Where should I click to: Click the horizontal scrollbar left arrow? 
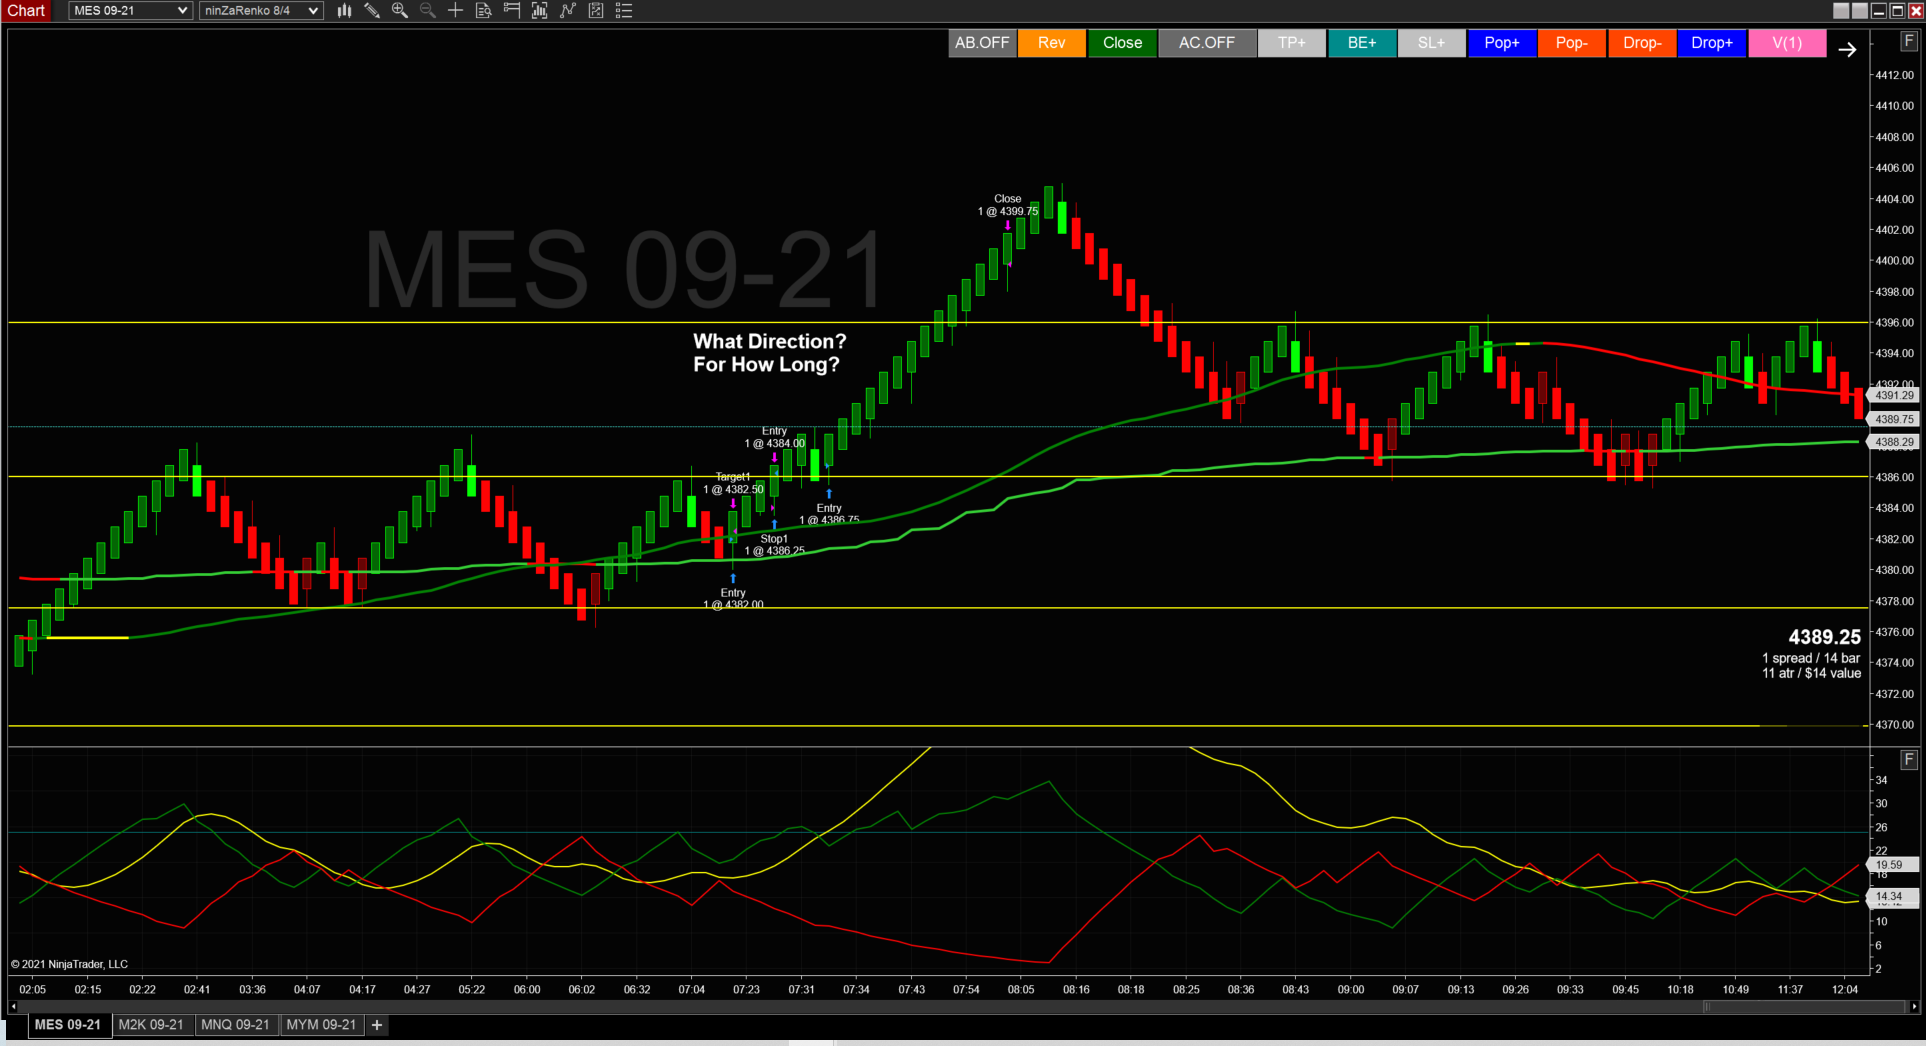[x=14, y=1007]
